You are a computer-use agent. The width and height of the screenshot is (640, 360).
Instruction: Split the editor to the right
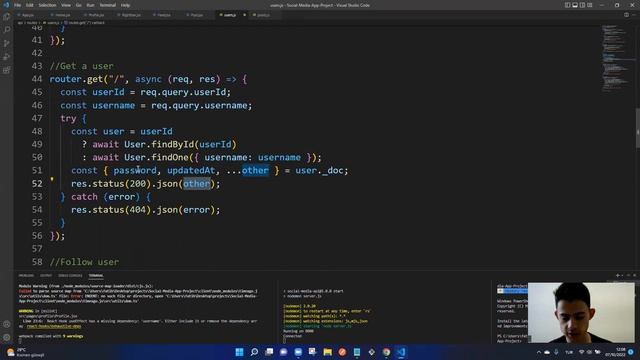pyautogui.click(x=626, y=15)
